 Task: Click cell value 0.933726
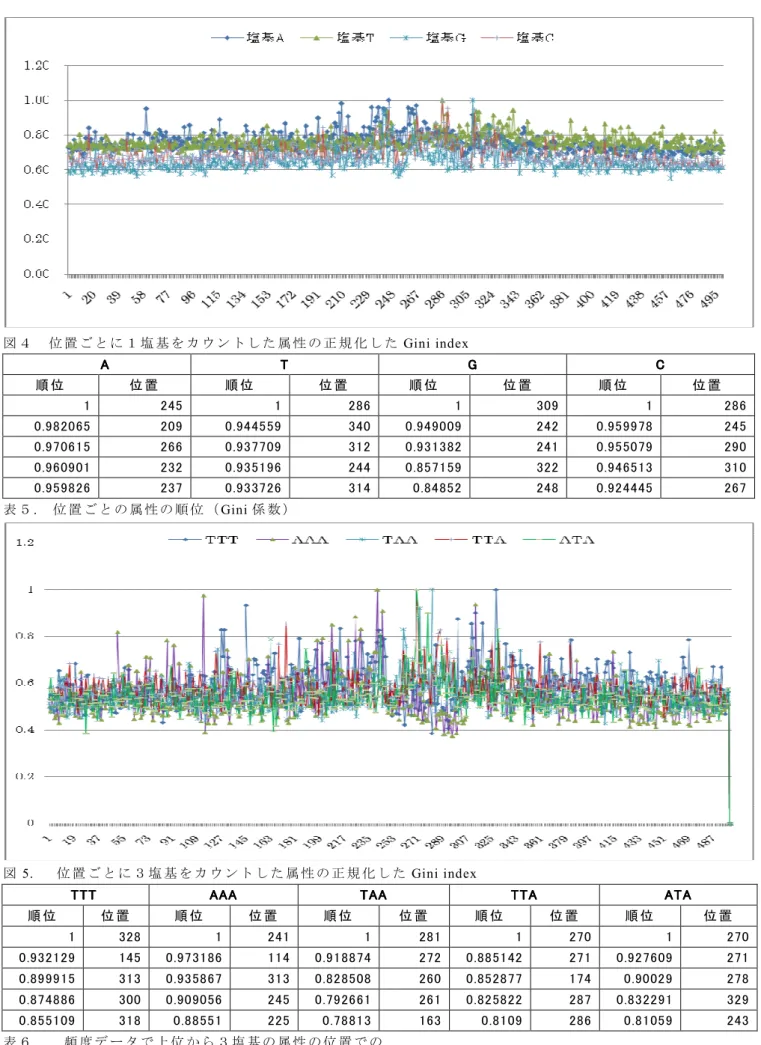pos(253,489)
